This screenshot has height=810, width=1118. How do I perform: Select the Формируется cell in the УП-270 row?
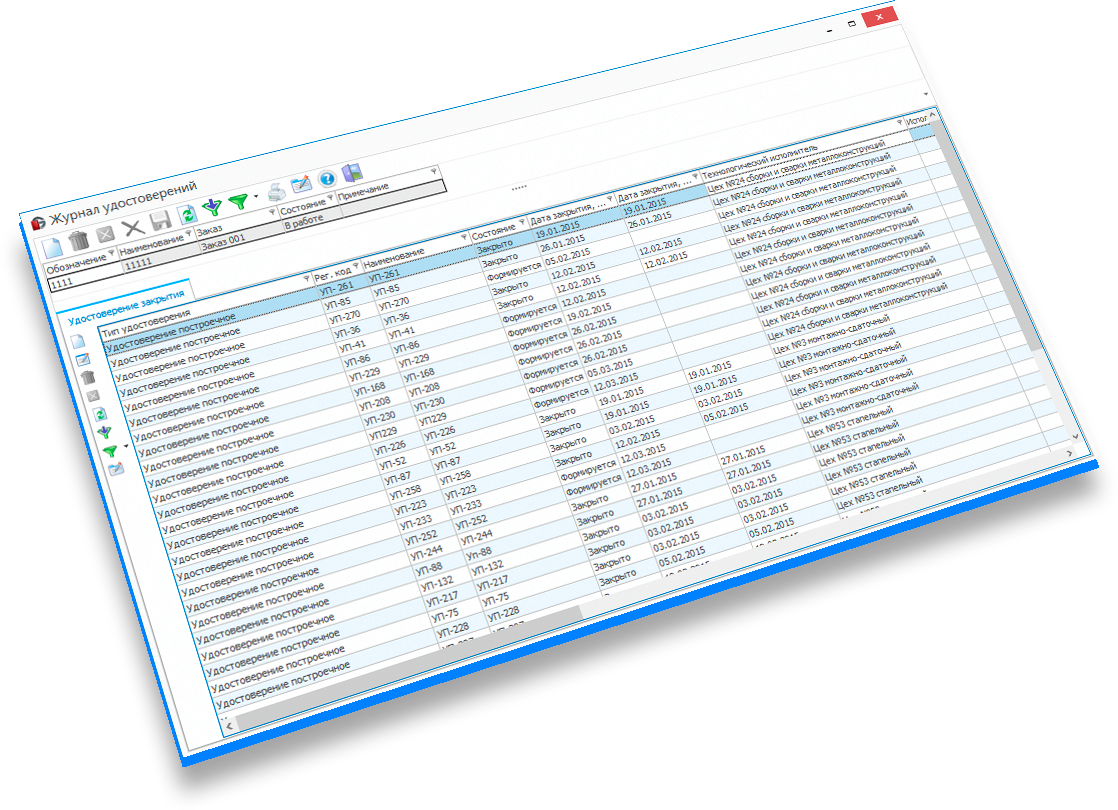click(513, 270)
